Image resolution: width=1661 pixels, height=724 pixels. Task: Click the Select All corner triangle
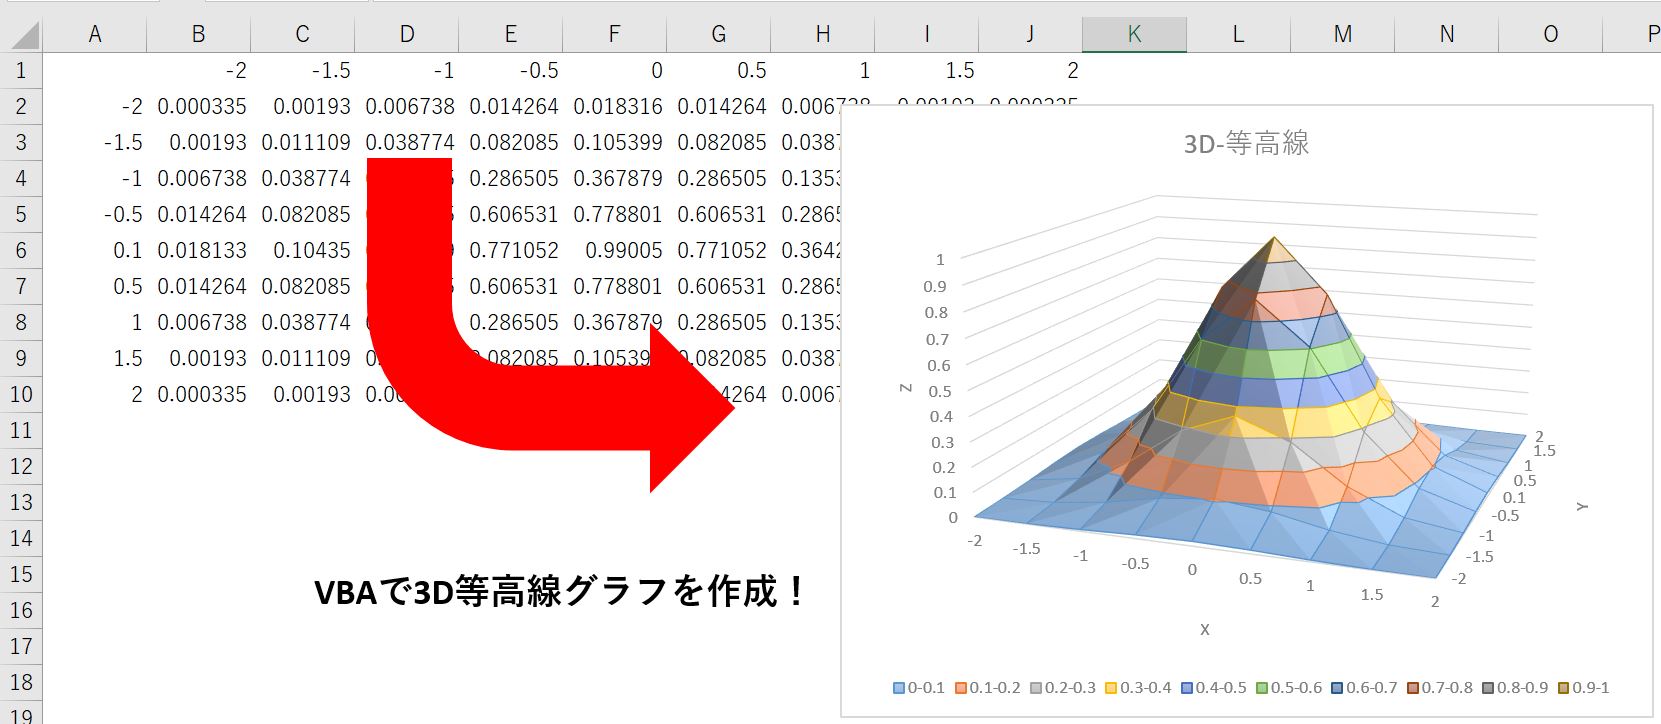pos(24,35)
